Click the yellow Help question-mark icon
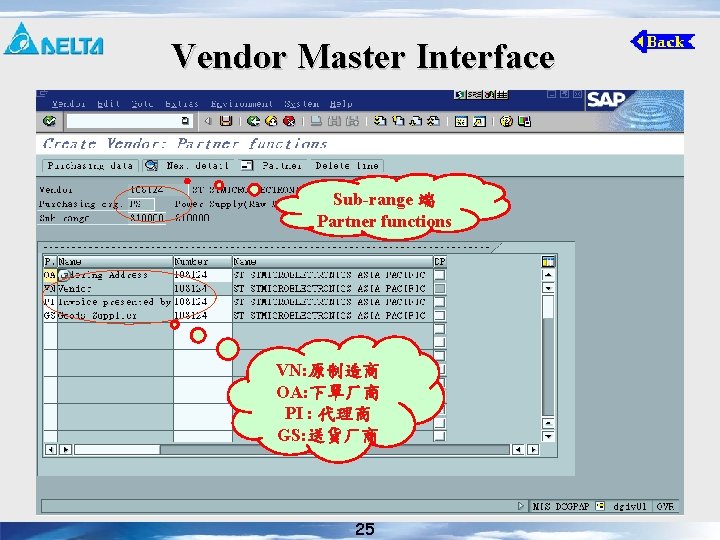This screenshot has width=720, height=540. coord(506,121)
